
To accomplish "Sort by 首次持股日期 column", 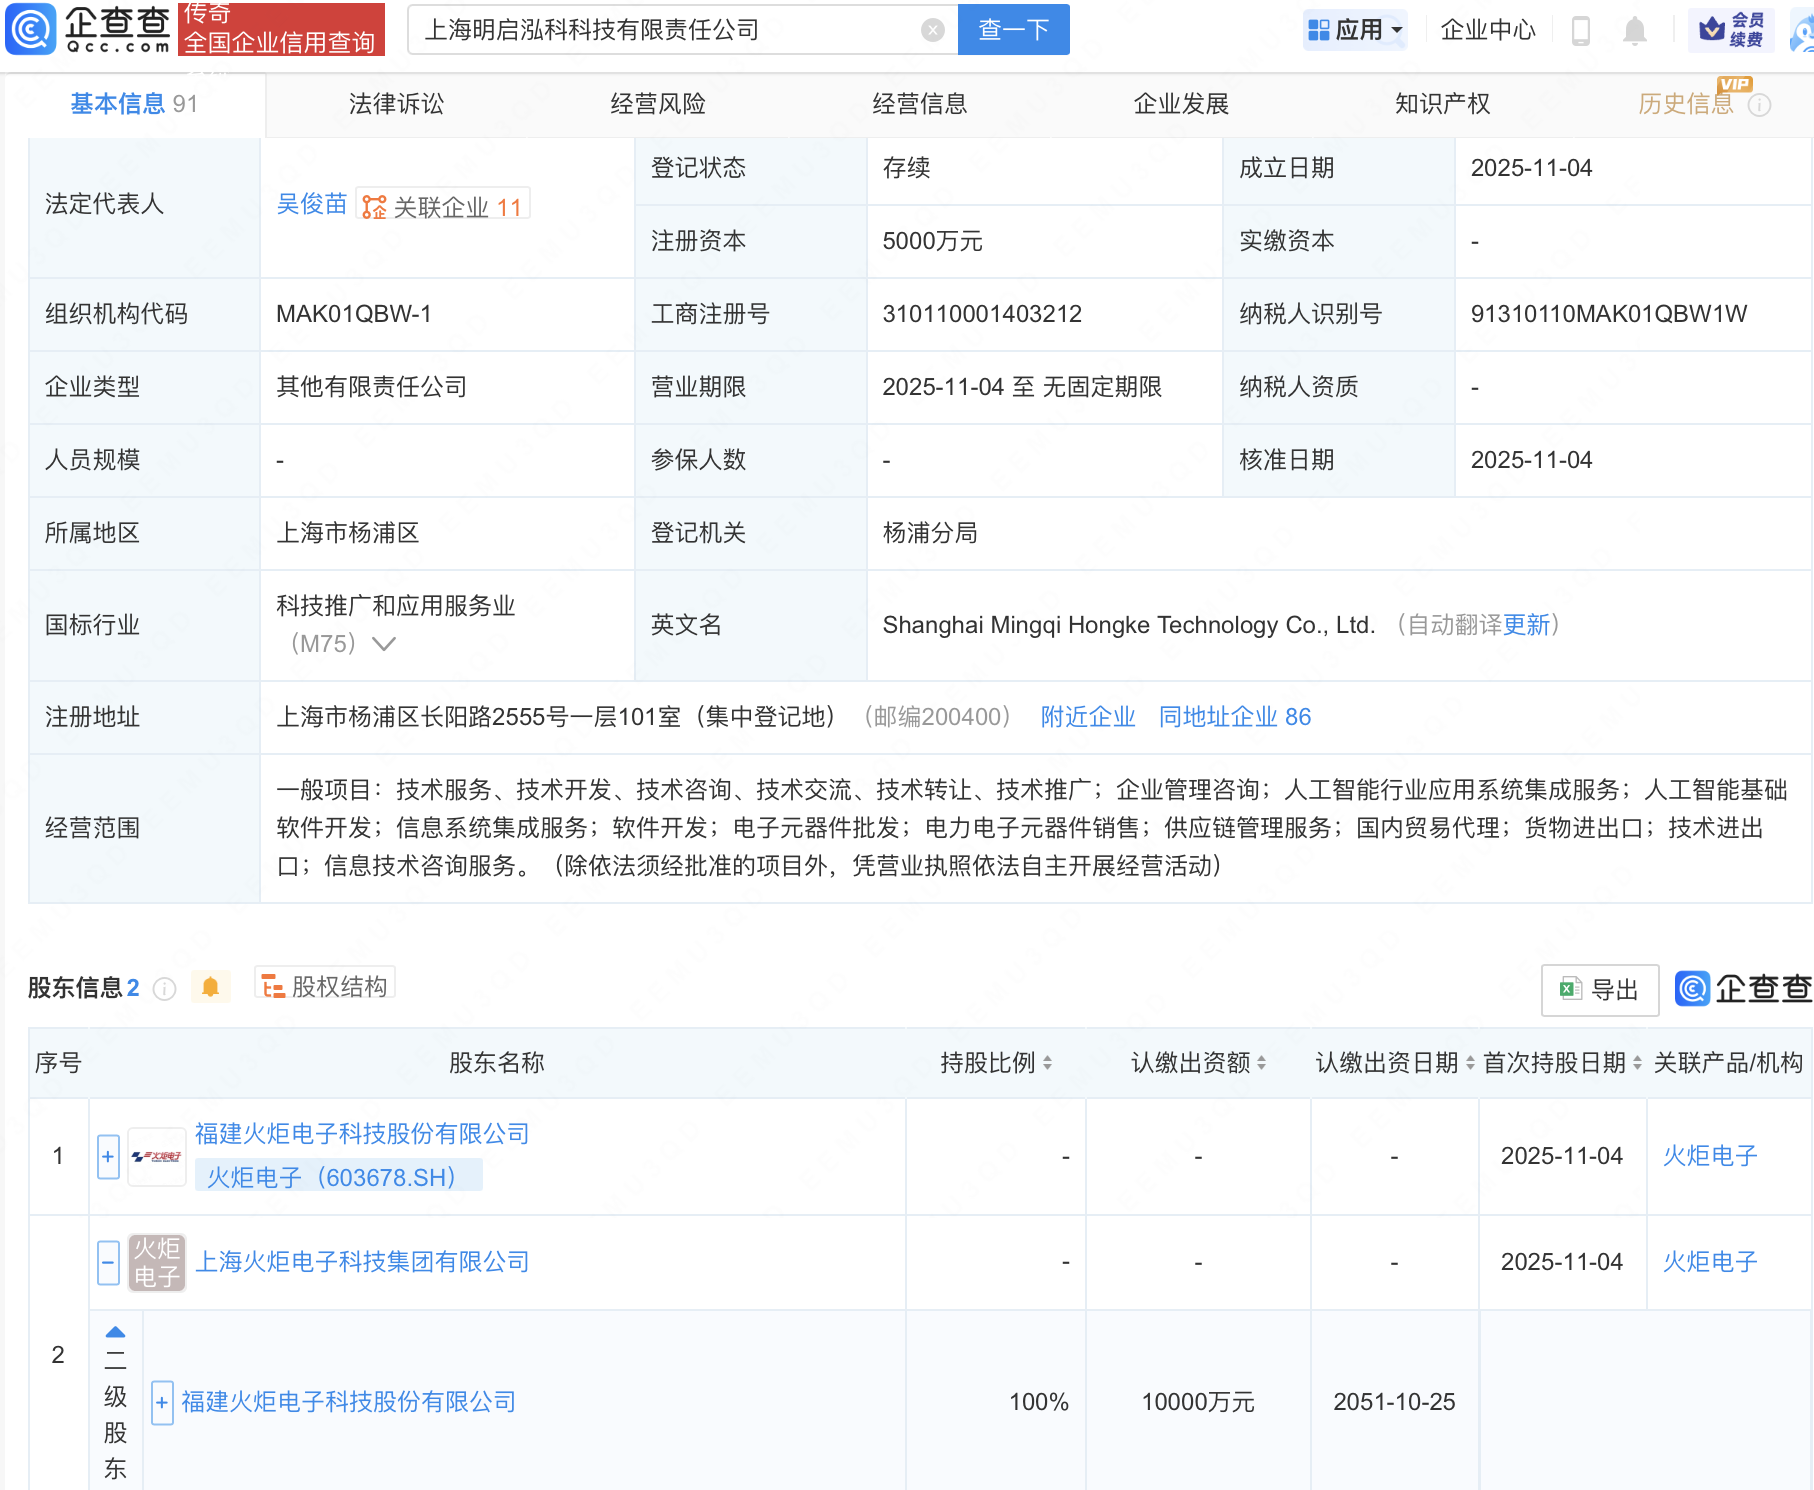I will pyautogui.click(x=1636, y=1063).
